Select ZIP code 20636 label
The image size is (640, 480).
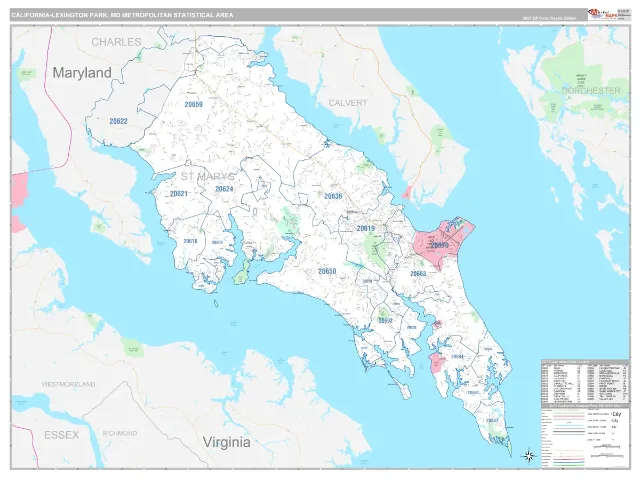333,196
